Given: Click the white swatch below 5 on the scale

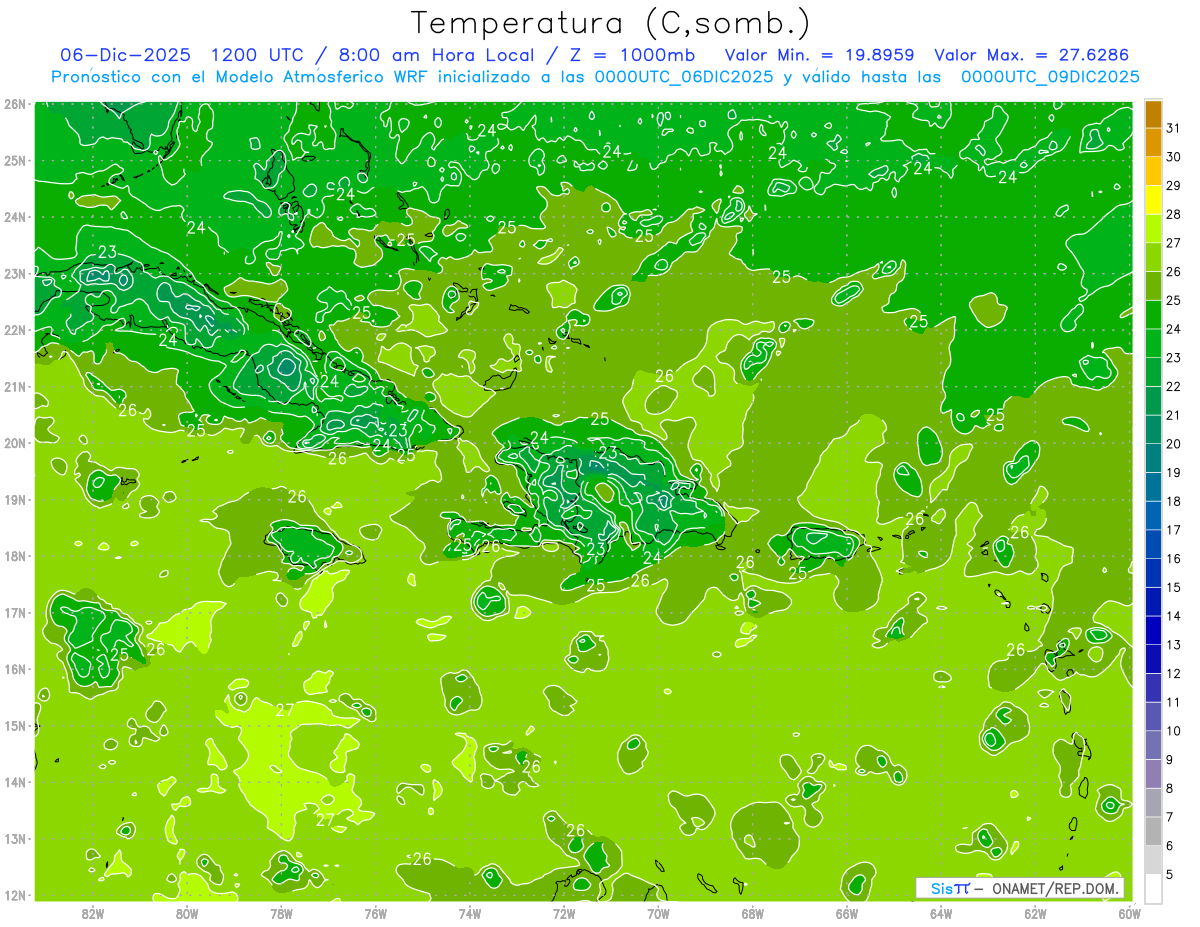Looking at the screenshot, I should click(x=1153, y=889).
